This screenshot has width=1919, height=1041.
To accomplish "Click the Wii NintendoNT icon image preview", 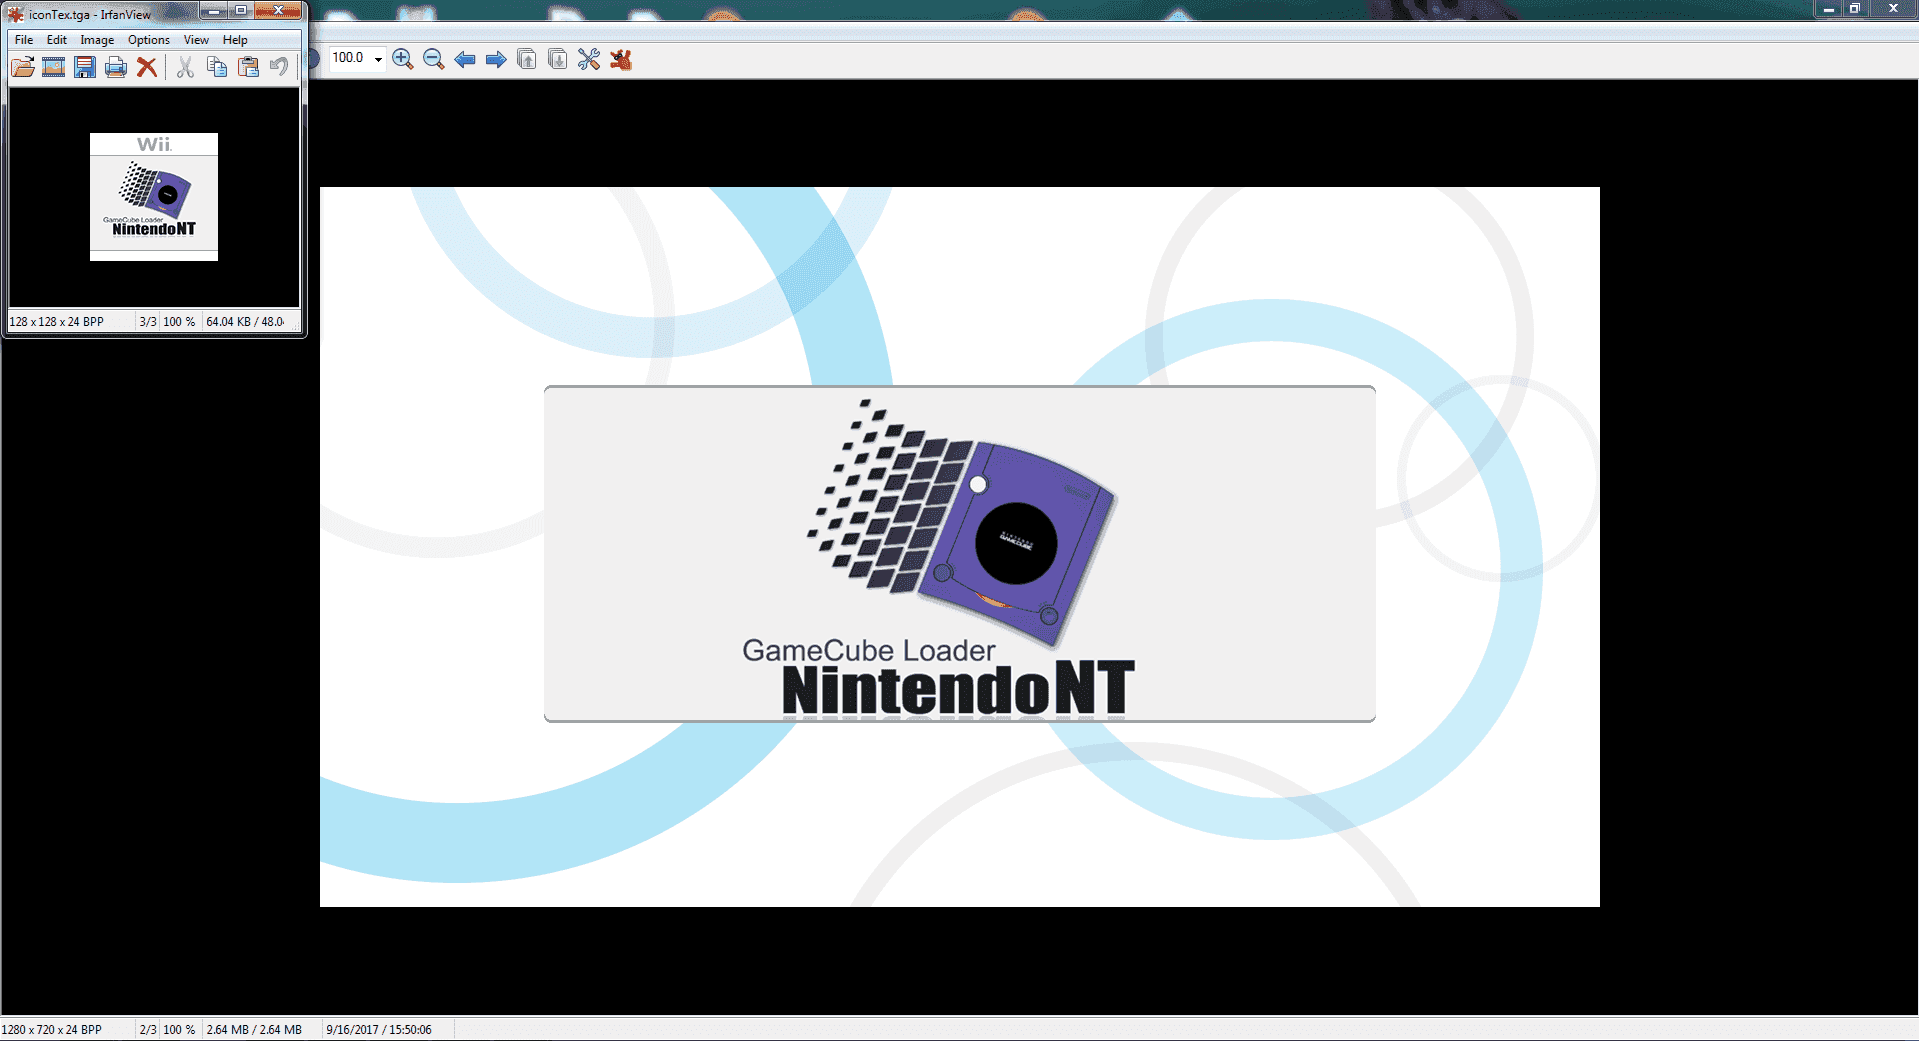I will [x=154, y=197].
